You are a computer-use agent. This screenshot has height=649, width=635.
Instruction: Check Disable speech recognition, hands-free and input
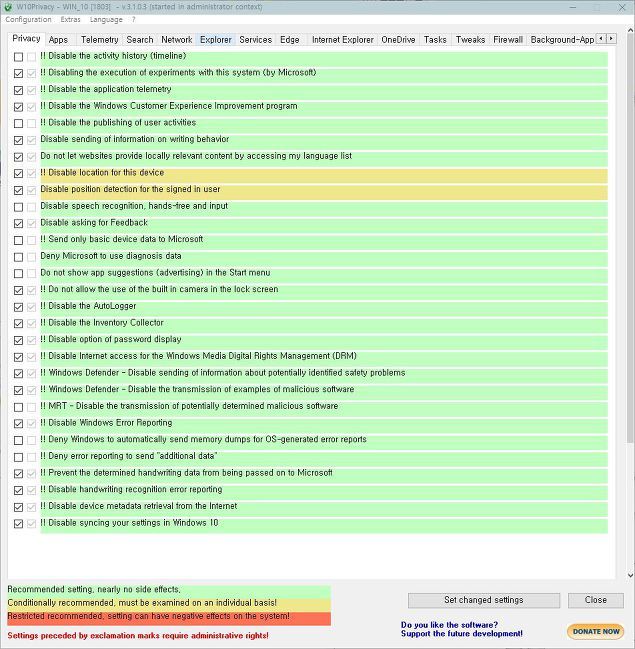tap(18, 207)
